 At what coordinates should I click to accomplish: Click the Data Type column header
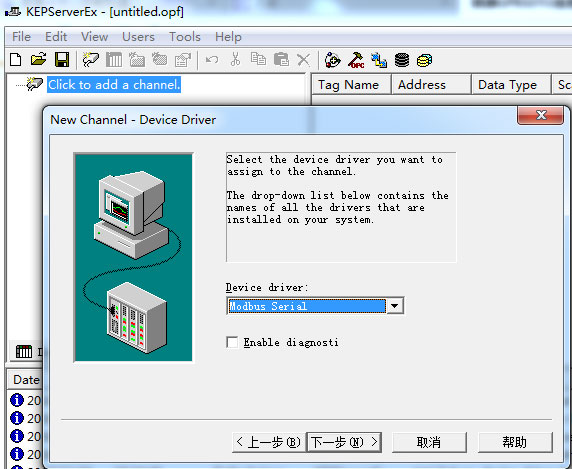(x=511, y=85)
